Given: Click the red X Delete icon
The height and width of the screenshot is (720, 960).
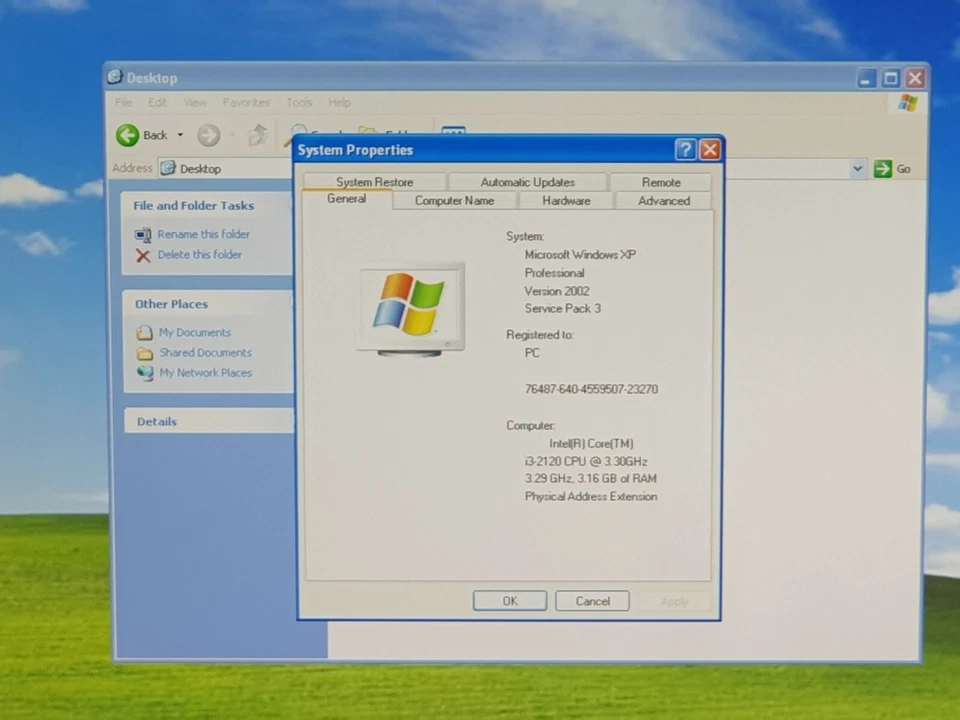Looking at the screenshot, I should tap(143, 255).
